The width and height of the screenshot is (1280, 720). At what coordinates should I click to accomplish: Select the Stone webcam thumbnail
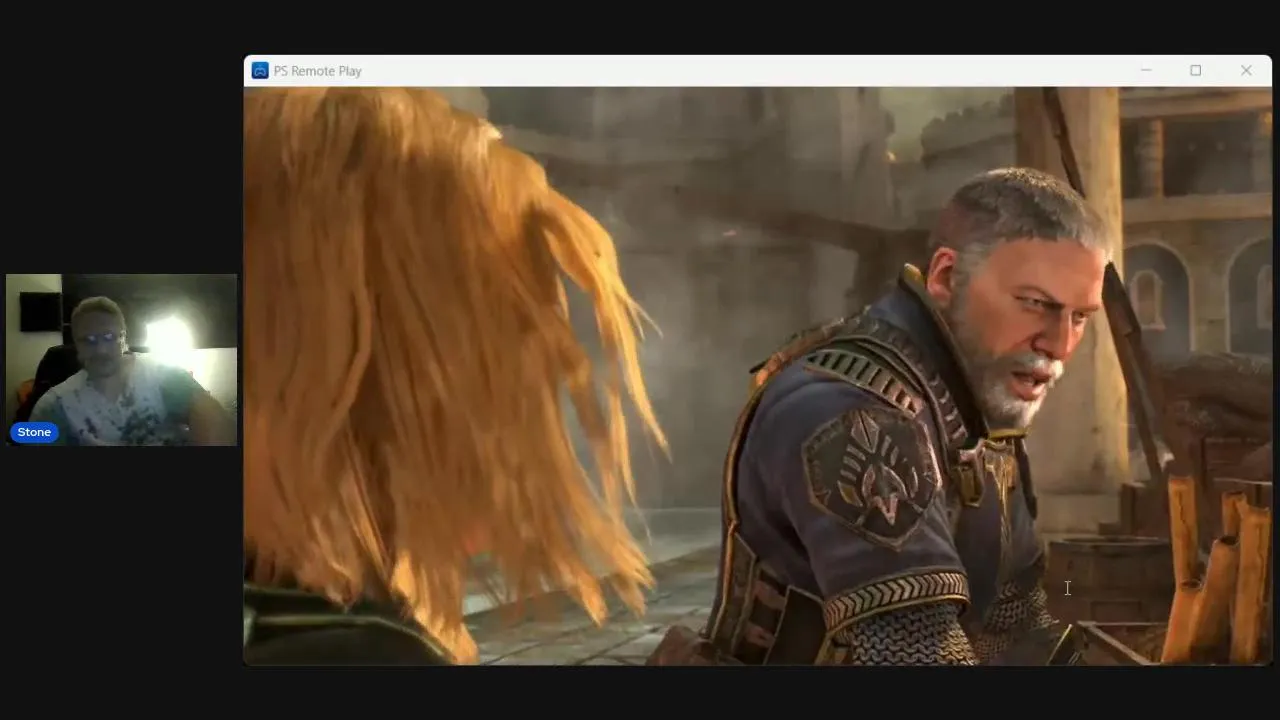click(x=121, y=360)
